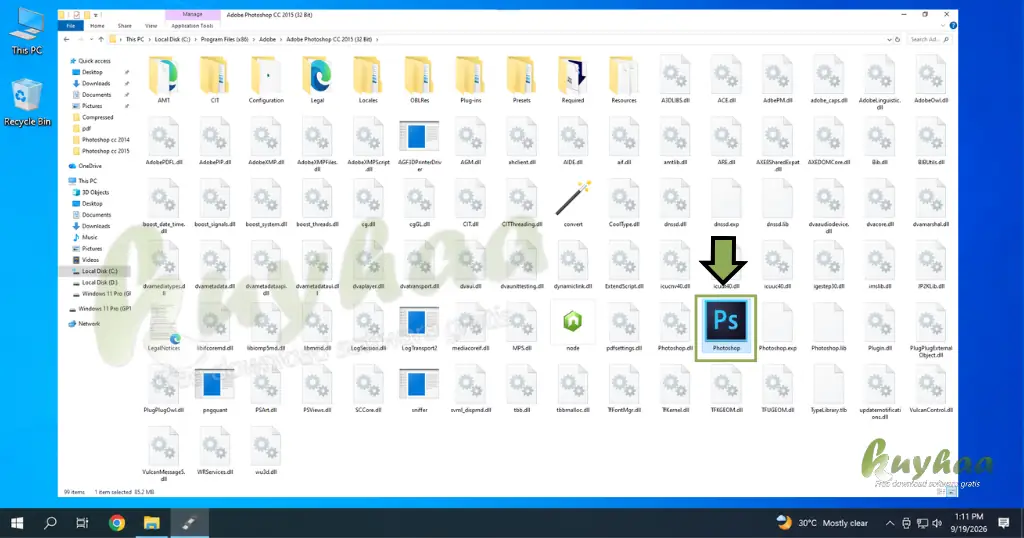
Task: Open recent locations dropdown arrow
Action: point(91,39)
